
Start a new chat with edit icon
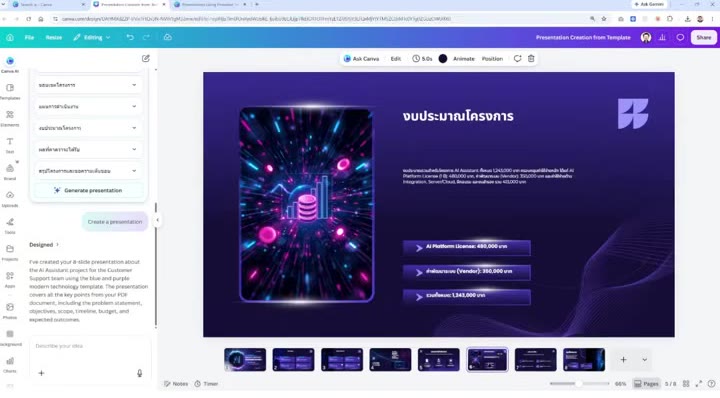(146, 58)
